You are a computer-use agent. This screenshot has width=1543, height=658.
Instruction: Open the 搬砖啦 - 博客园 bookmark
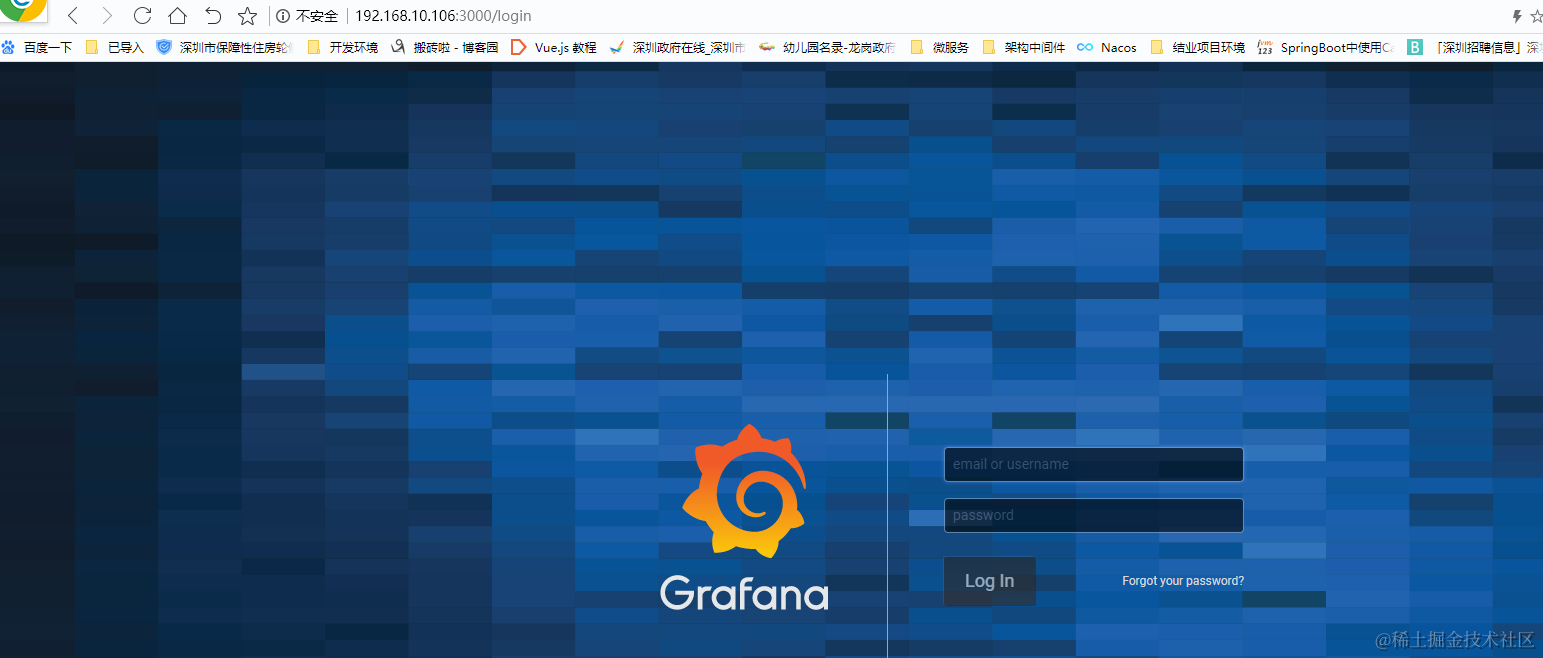(444, 47)
